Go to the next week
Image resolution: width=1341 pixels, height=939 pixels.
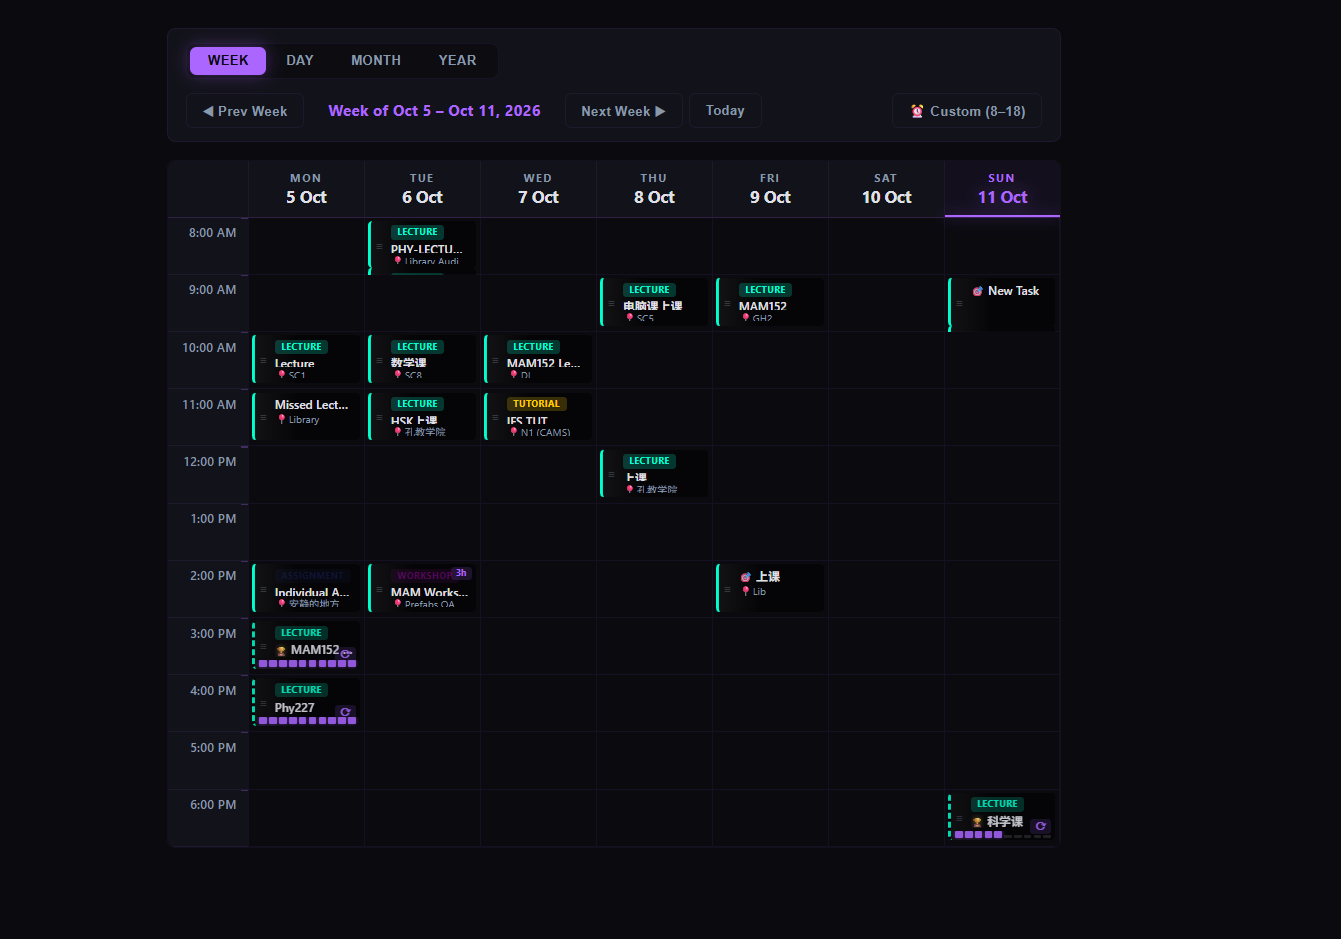click(623, 111)
